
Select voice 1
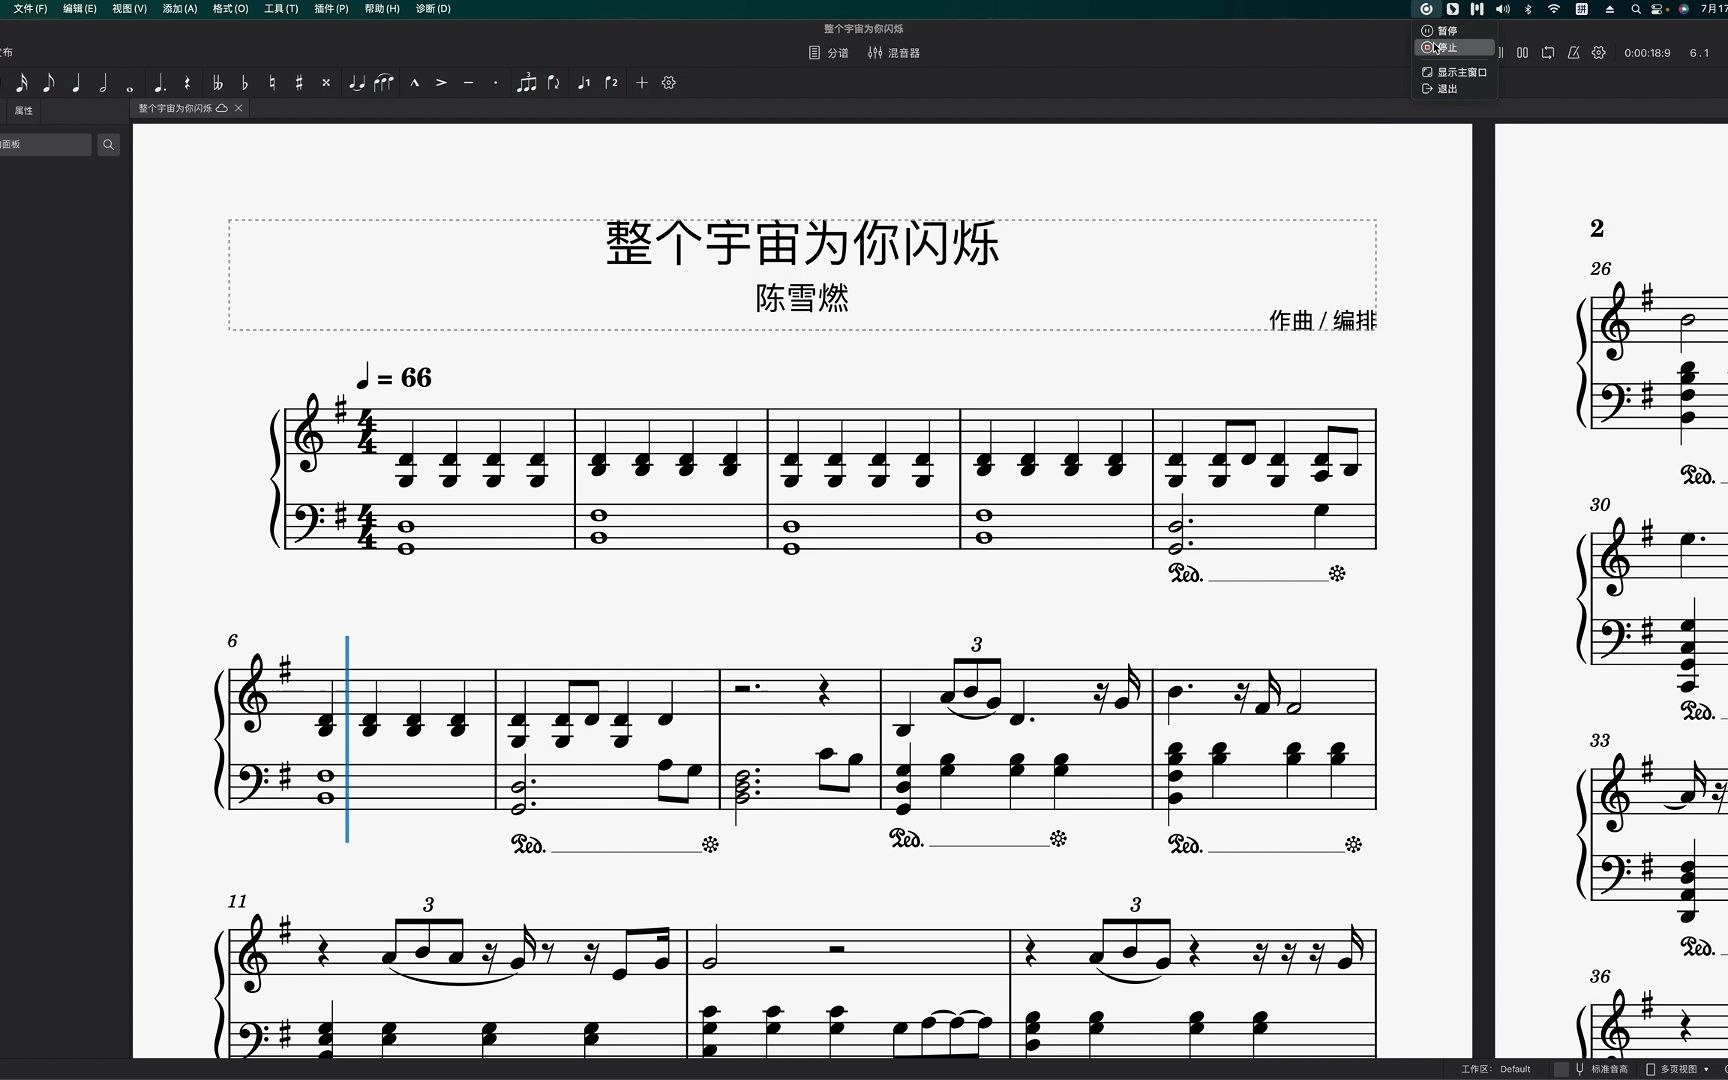pyautogui.click(x=584, y=83)
